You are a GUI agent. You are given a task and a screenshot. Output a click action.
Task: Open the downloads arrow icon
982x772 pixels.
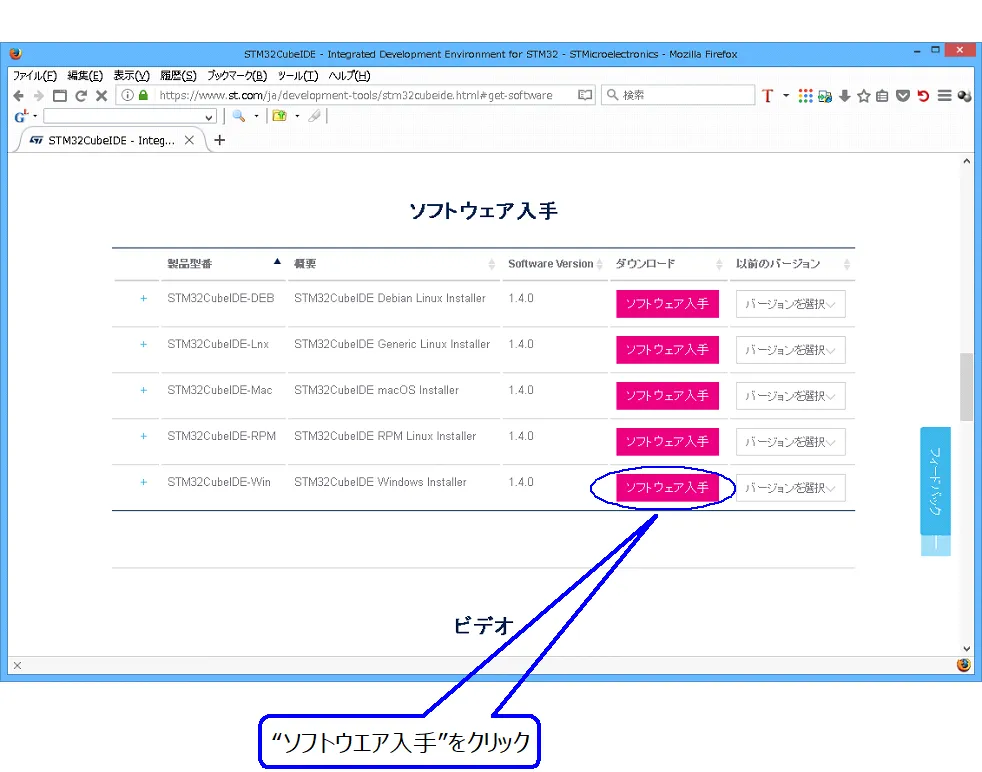point(844,96)
